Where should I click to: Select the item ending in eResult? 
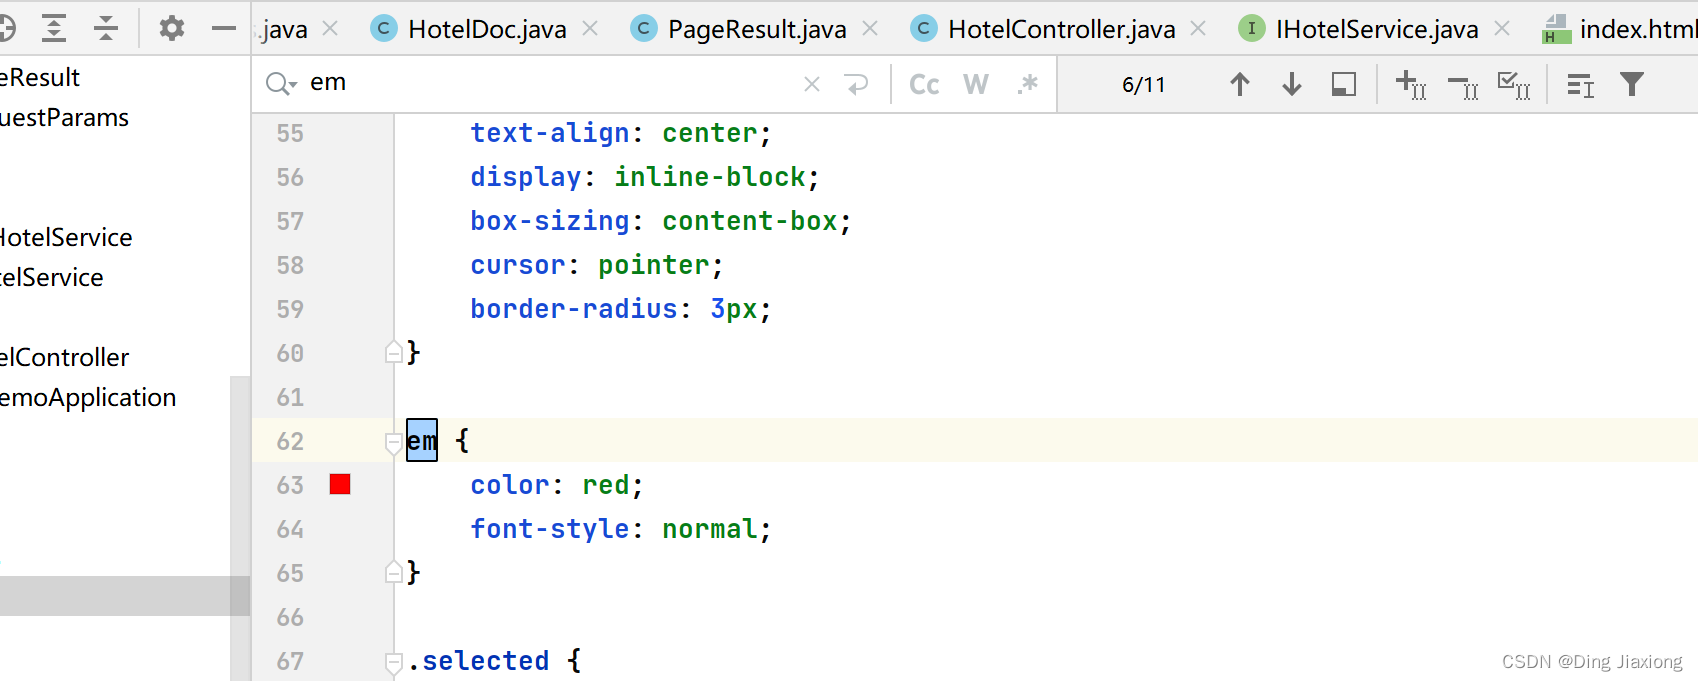pos(40,77)
